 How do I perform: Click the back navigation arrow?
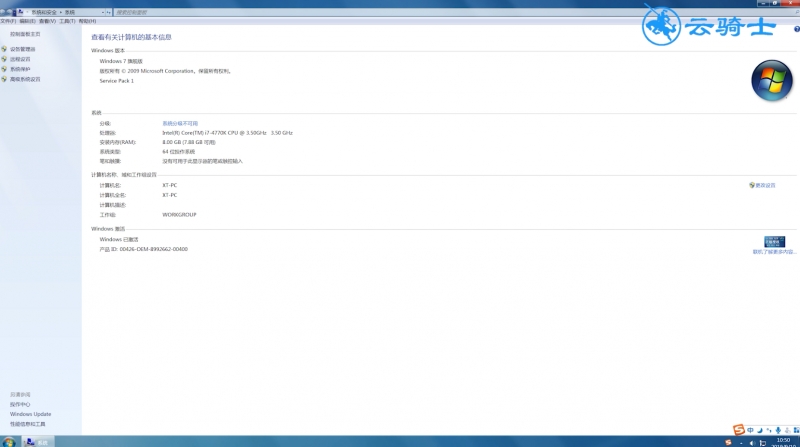[3, 12]
